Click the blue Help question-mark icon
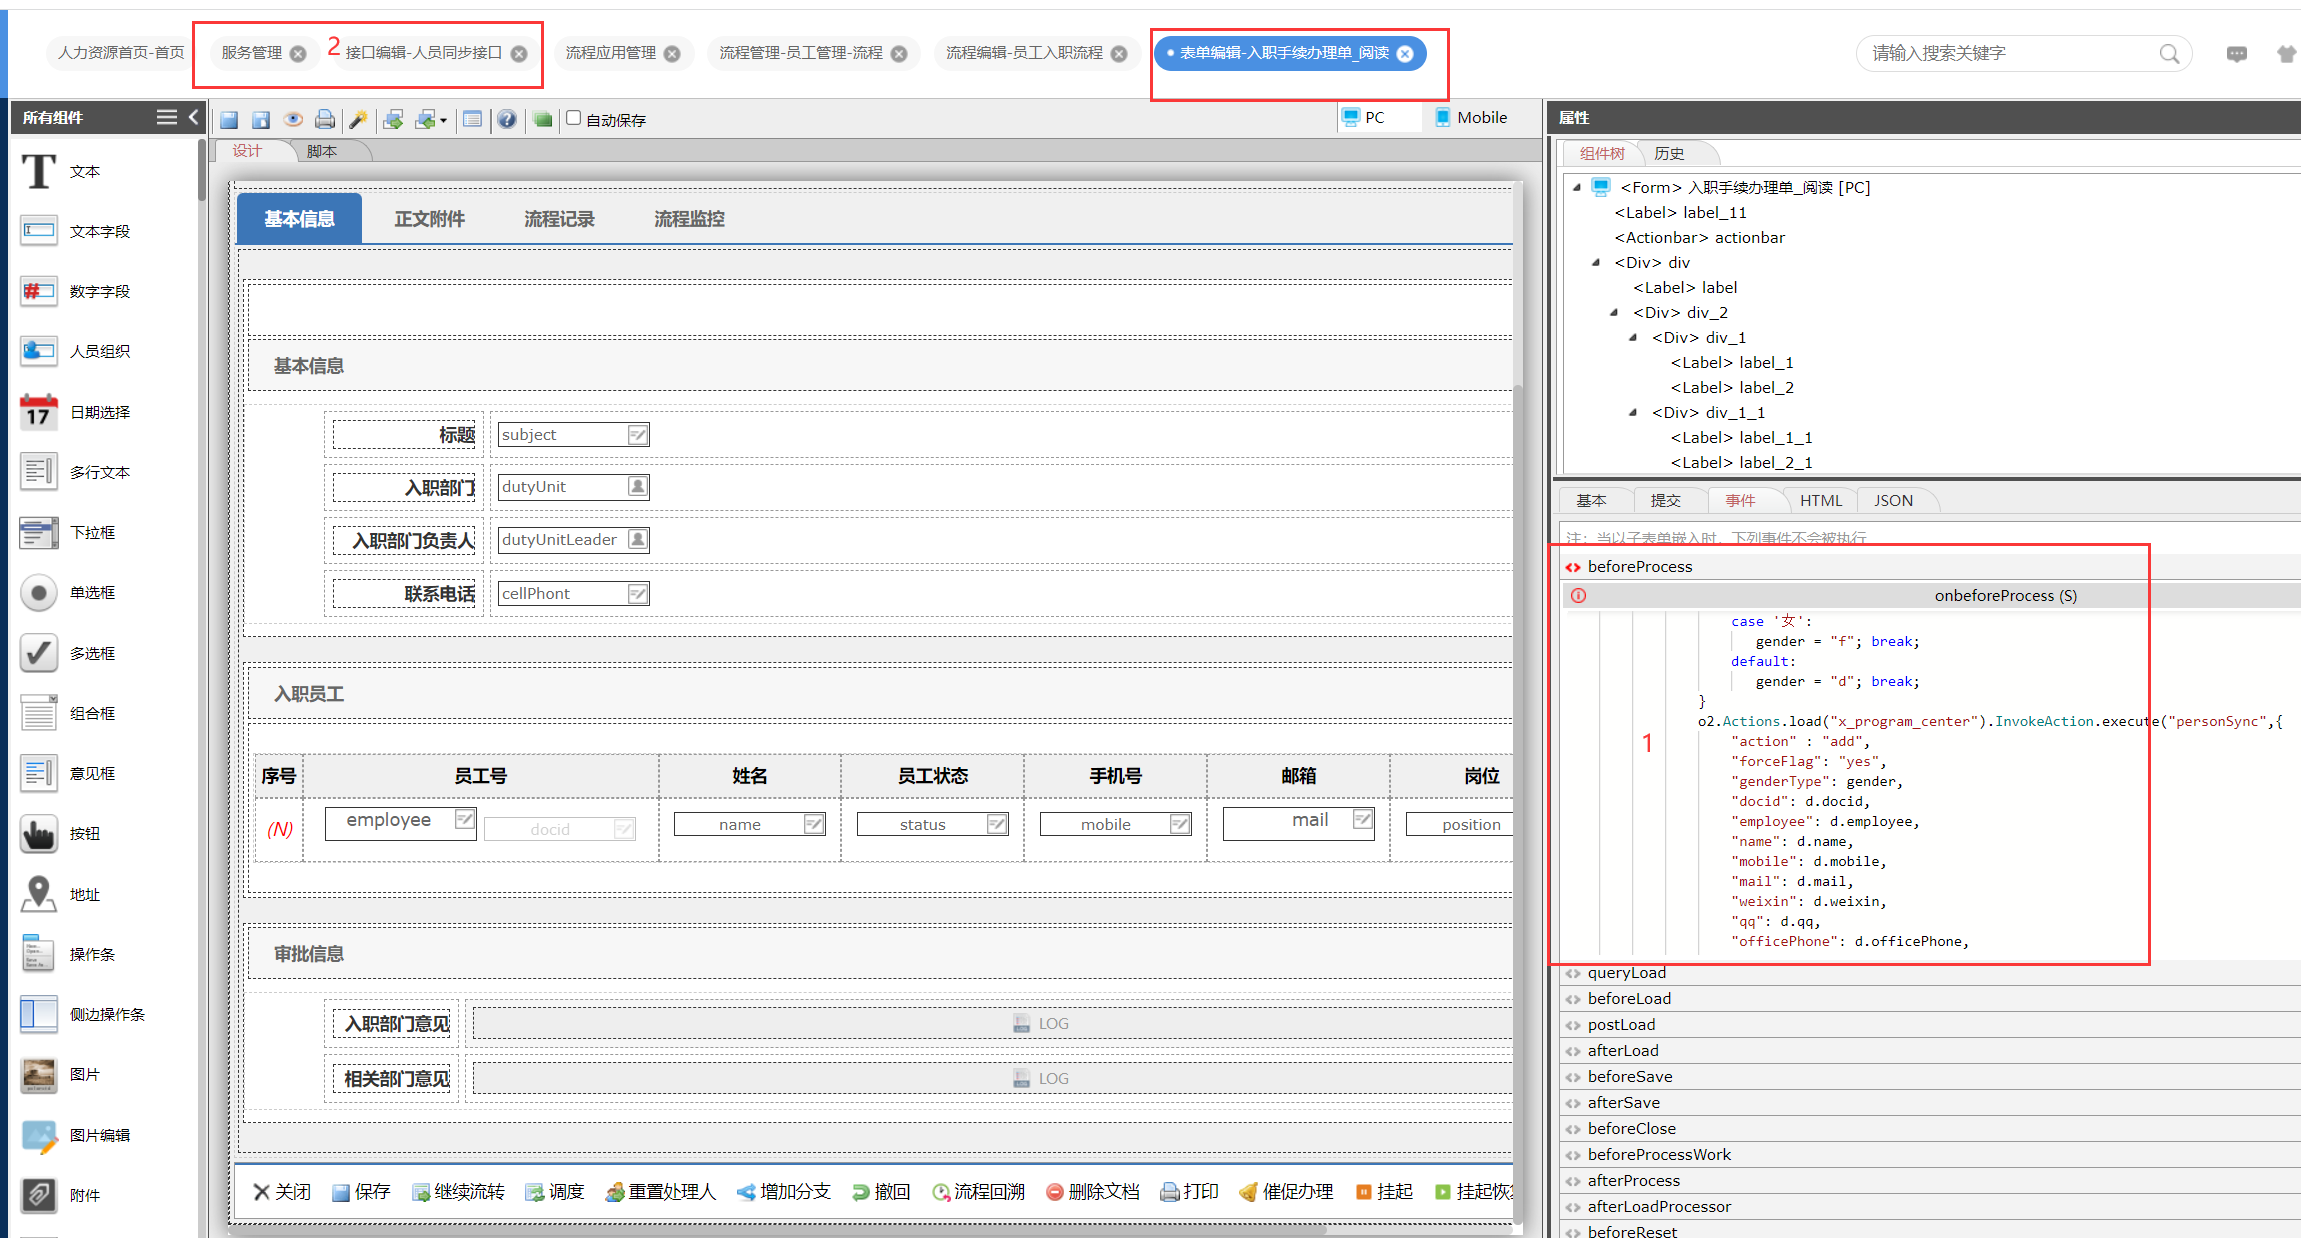The width and height of the screenshot is (2301, 1238). point(507,120)
